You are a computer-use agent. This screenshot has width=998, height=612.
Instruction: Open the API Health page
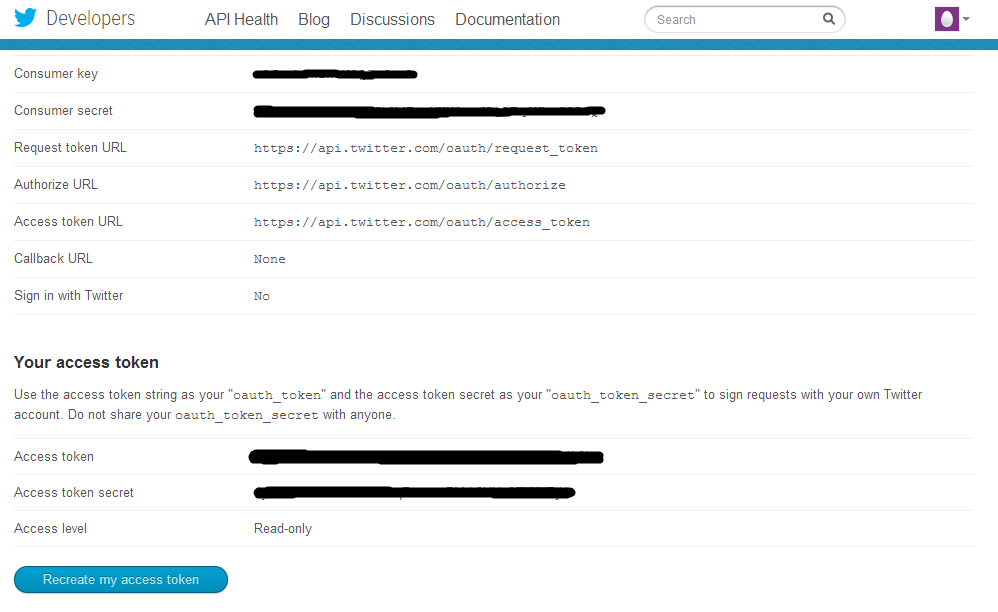241,20
